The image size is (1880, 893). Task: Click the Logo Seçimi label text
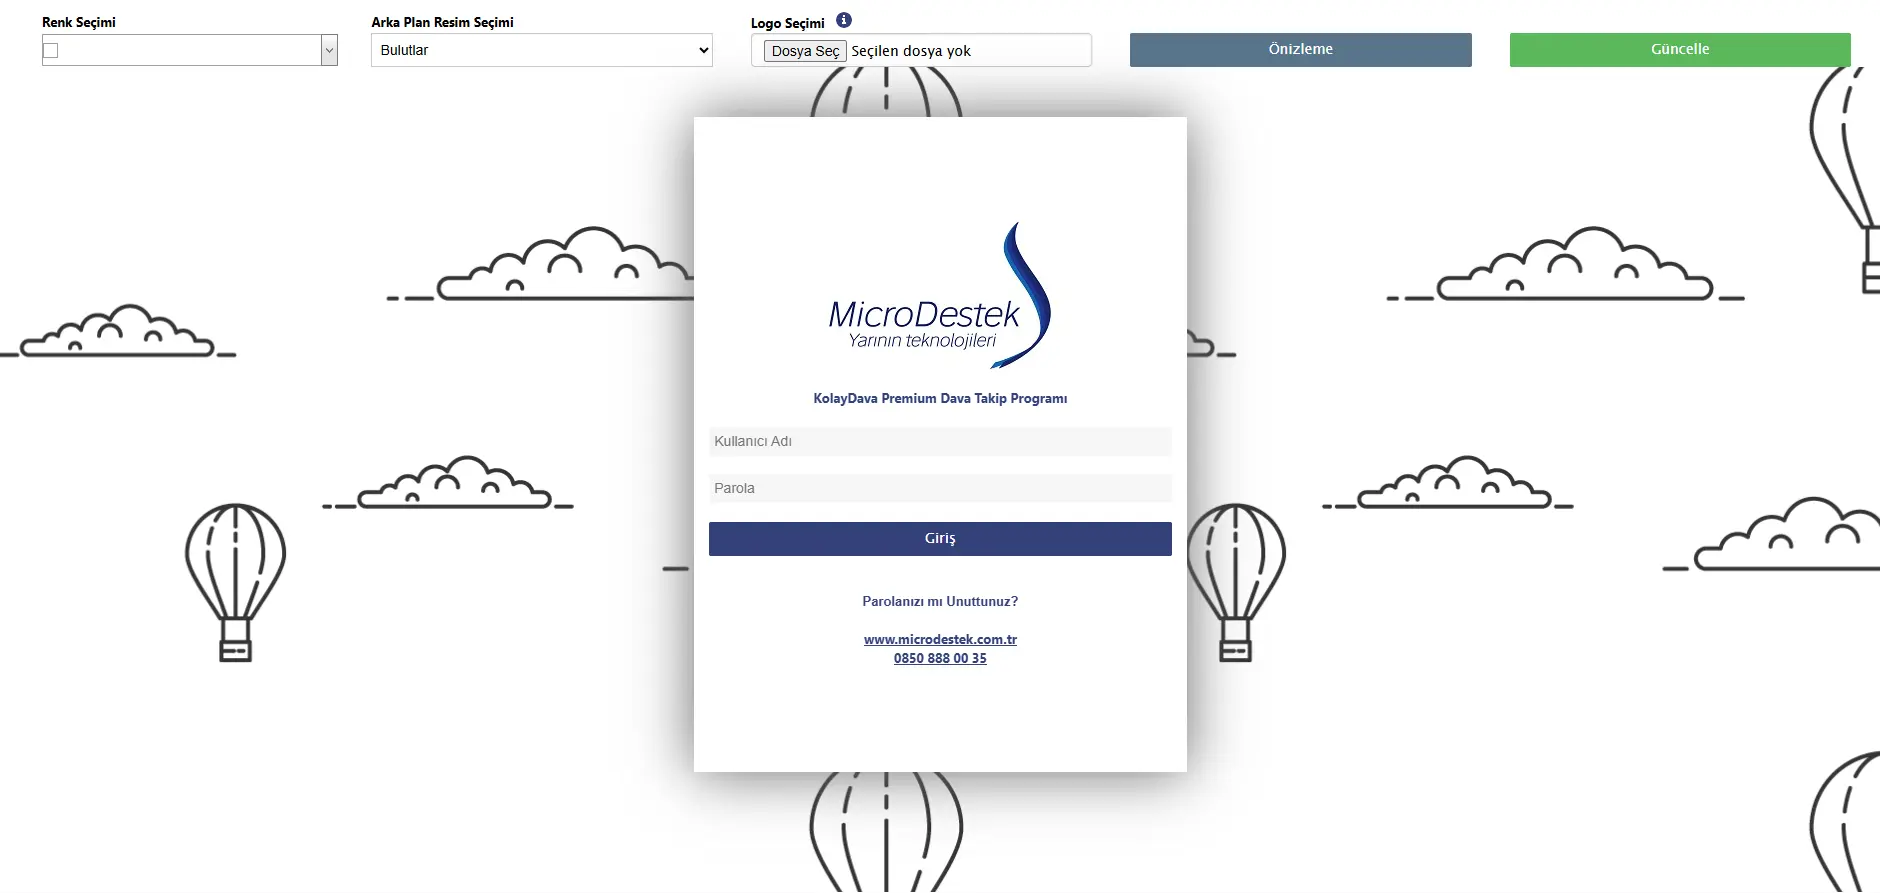tap(787, 23)
